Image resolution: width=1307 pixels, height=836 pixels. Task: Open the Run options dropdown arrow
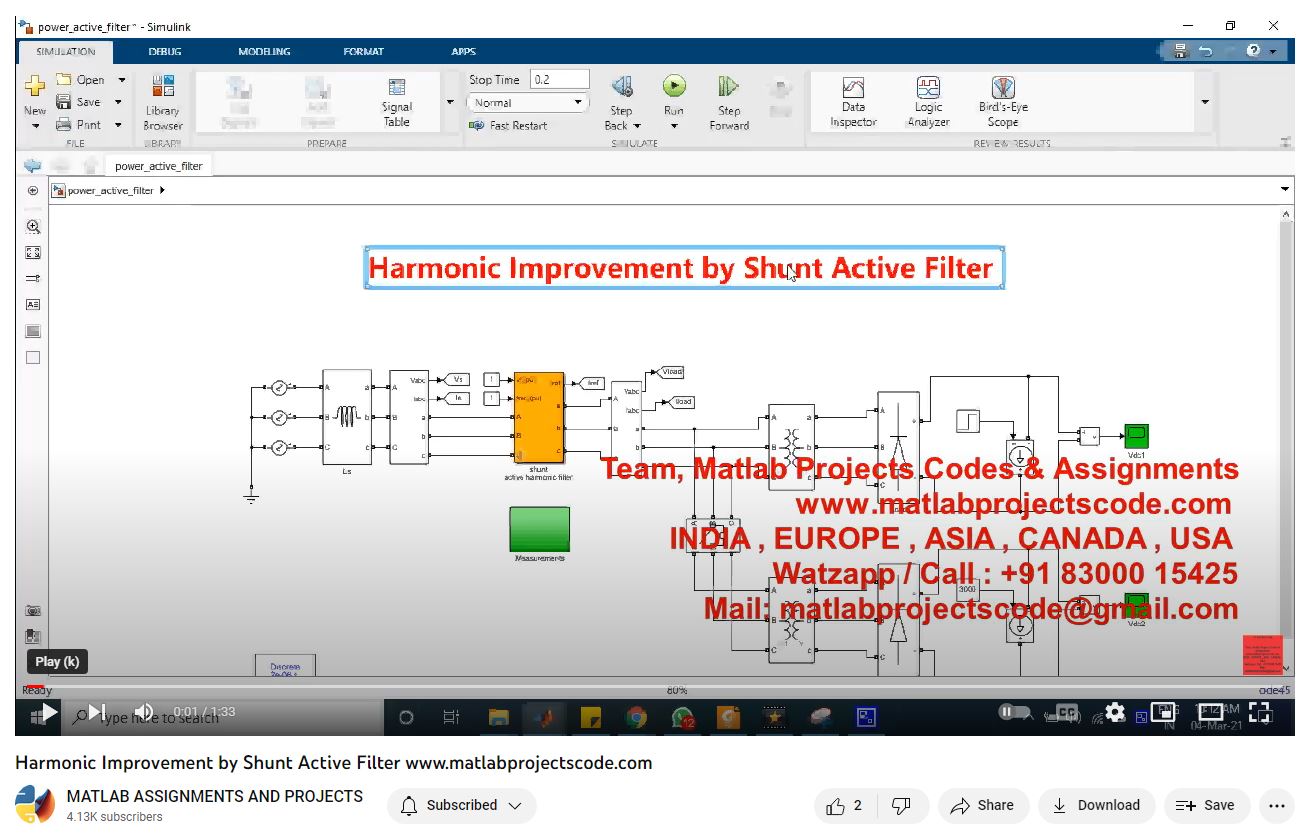click(x=674, y=126)
